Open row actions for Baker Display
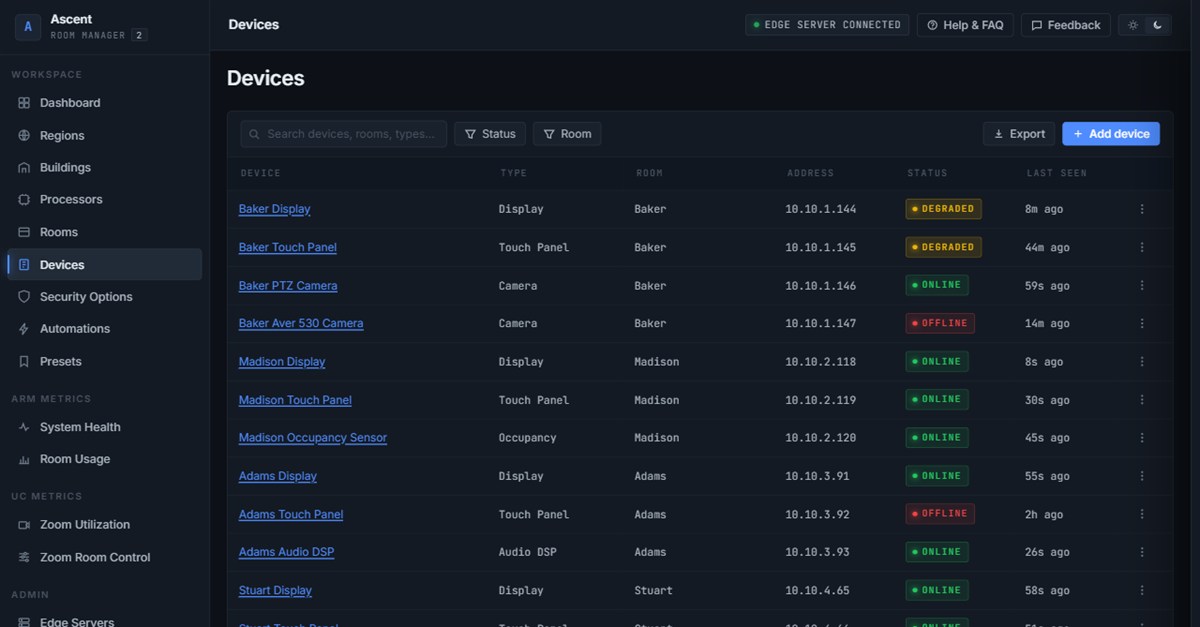The image size is (1200, 627). tap(1142, 209)
